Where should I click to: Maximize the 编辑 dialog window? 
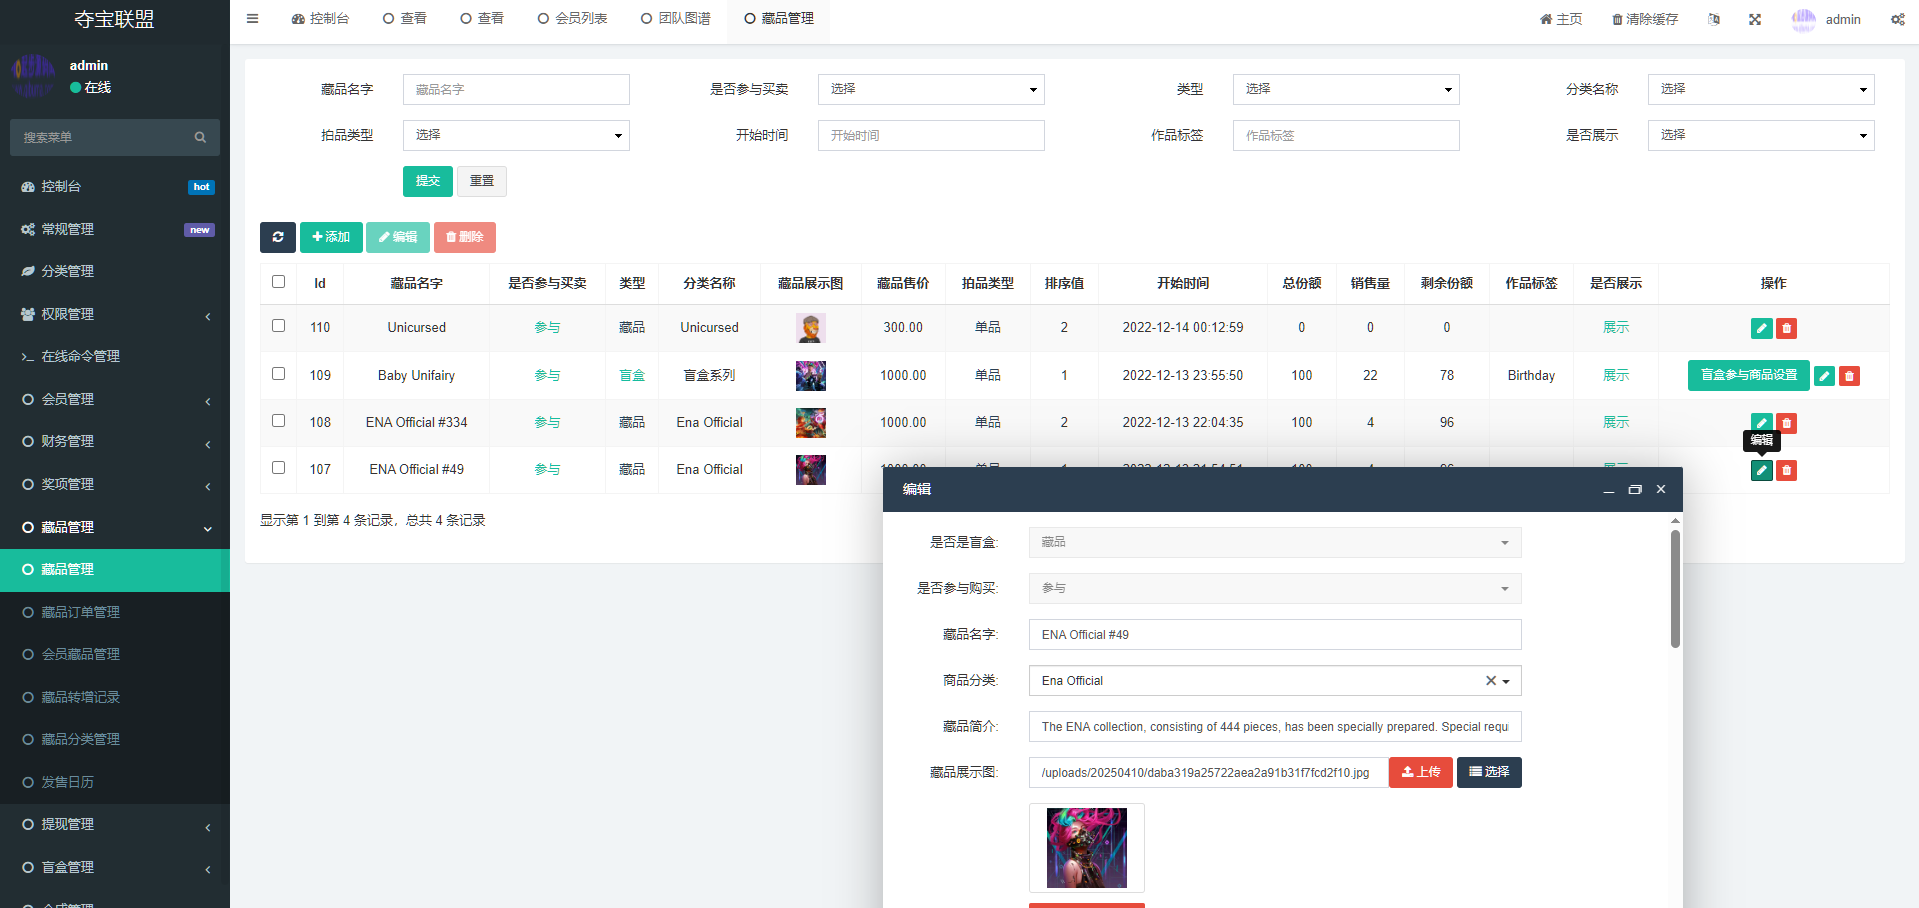[x=1635, y=489]
